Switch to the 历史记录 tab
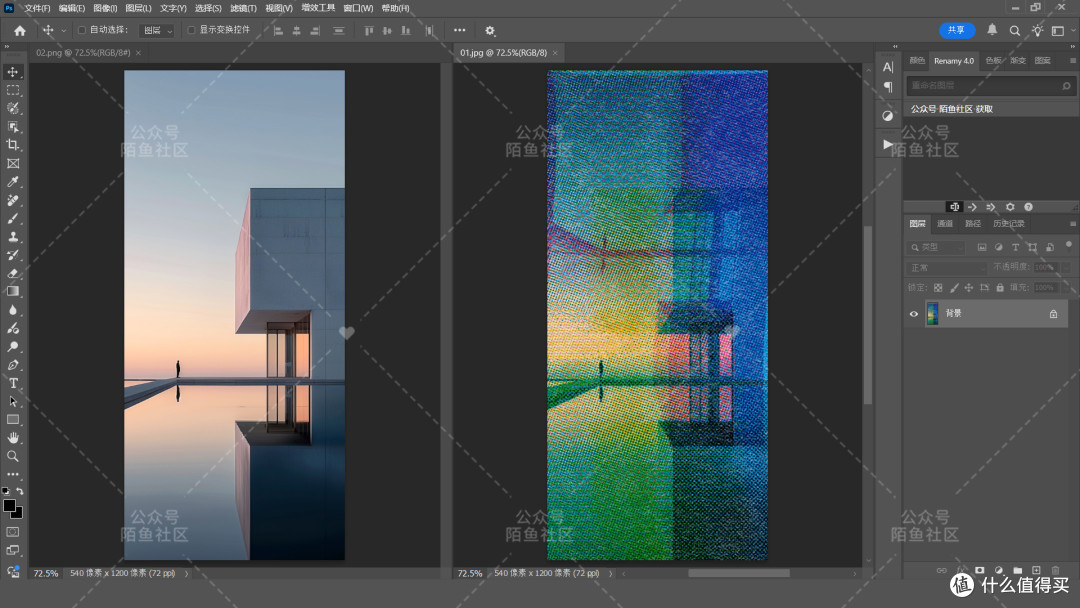This screenshot has height=608, width=1080. tap(1008, 224)
